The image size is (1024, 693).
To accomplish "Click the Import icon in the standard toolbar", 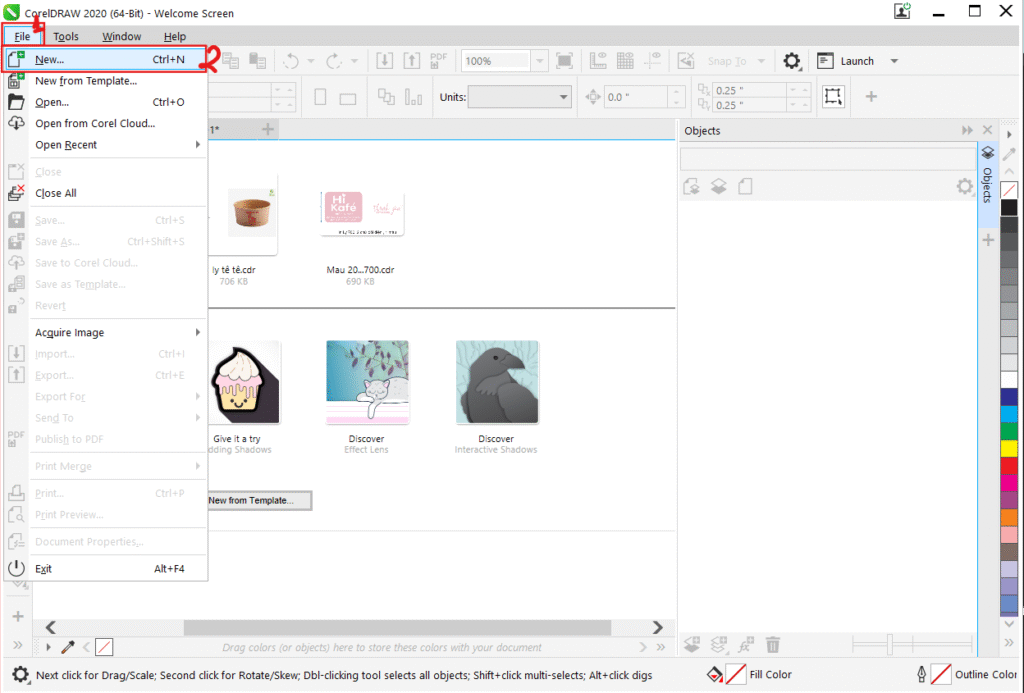I will 385,61.
